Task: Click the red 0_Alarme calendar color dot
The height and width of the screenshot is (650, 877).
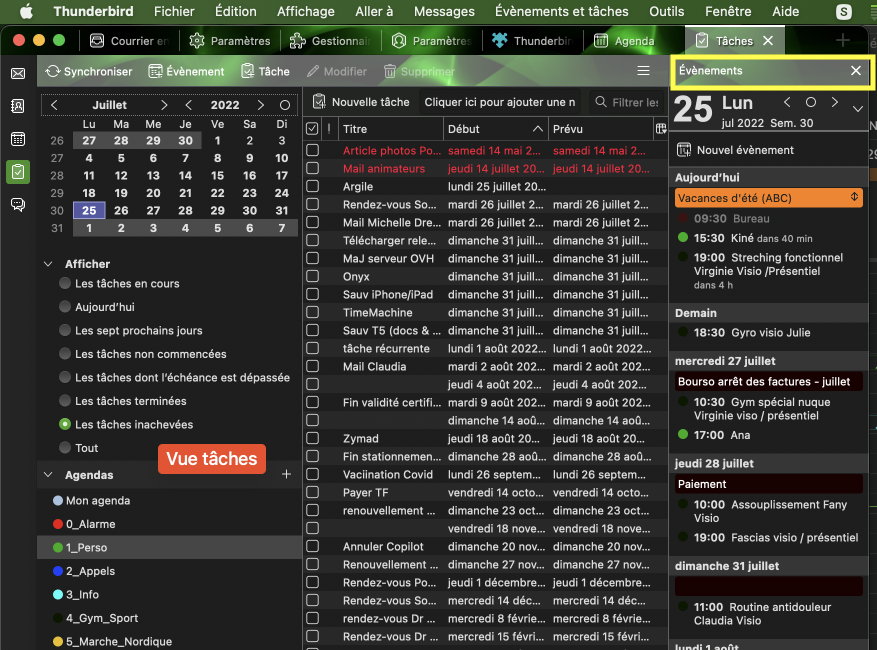Action: (58, 524)
